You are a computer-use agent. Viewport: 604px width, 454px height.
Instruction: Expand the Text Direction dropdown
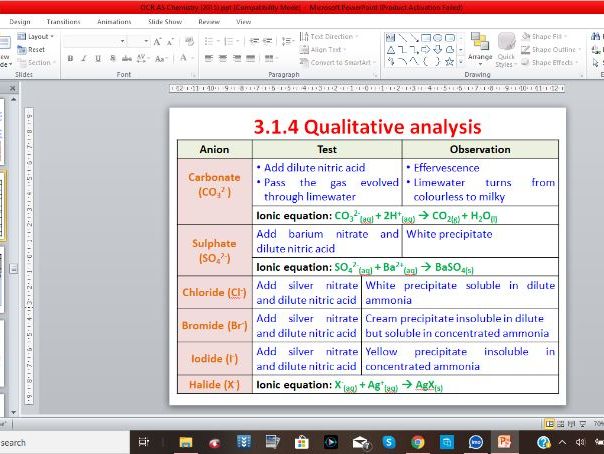click(x=331, y=36)
